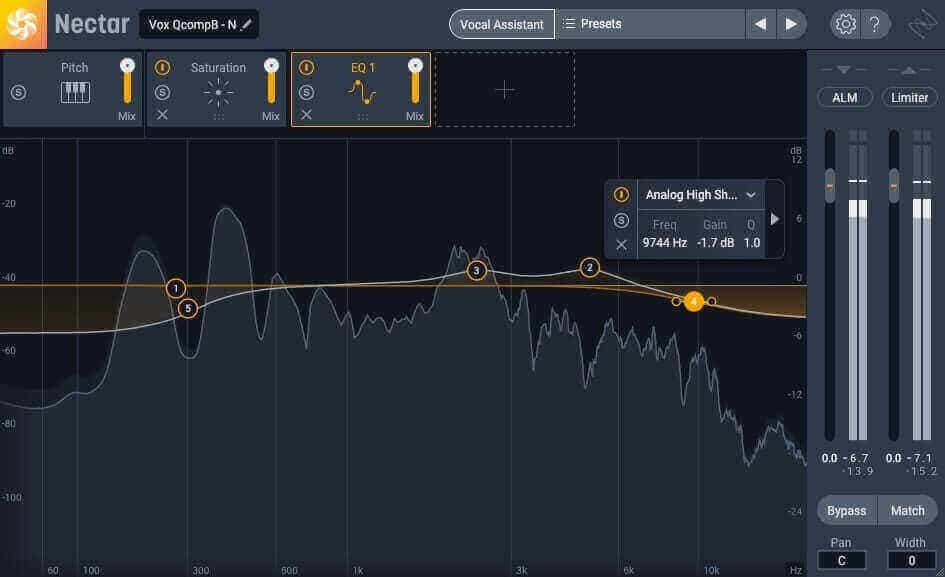Click the input meter arrow icon
The image size is (945, 577).
[844, 70]
